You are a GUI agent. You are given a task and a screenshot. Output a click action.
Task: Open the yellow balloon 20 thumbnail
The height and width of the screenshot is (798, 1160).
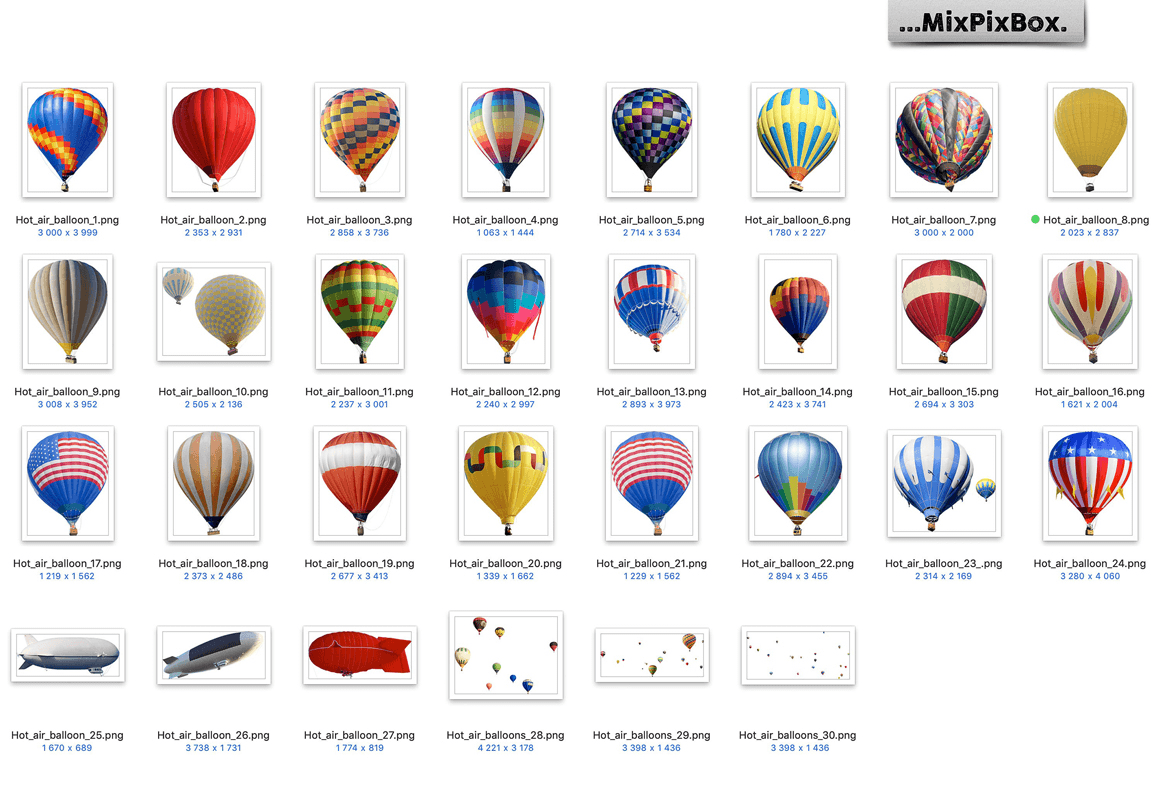505,483
